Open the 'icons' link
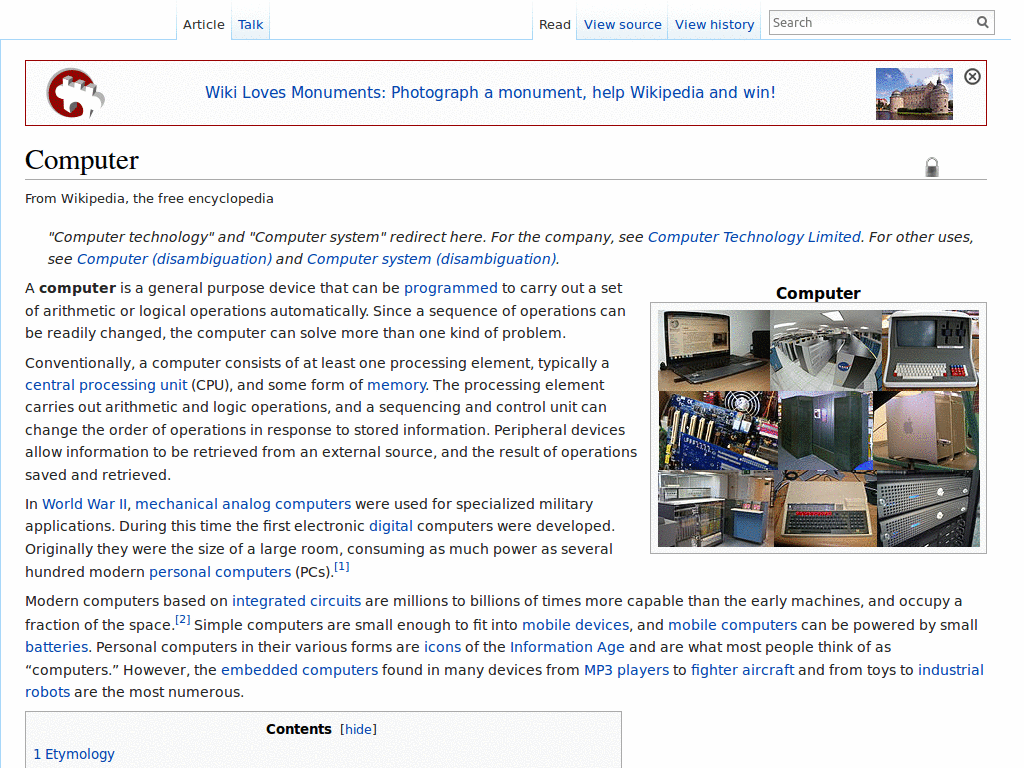Image resolution: width=1024 pixels, height=768 pixels. 442,647
